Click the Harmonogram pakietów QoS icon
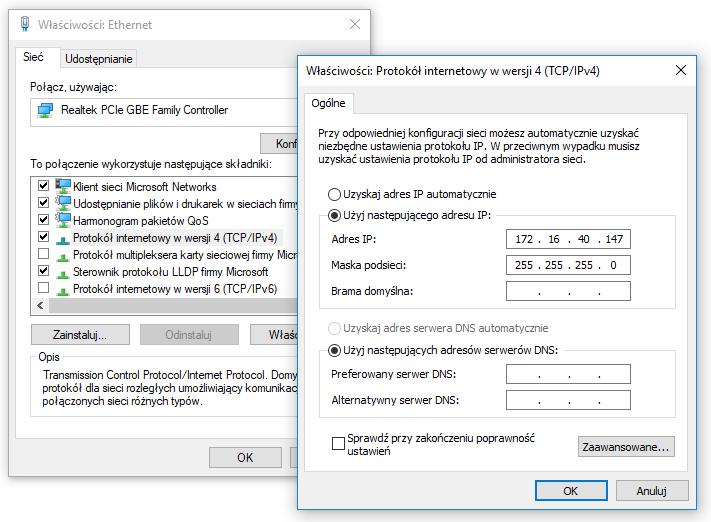The image size is (711, 522). pyautogui.click(x=63, y=220)
